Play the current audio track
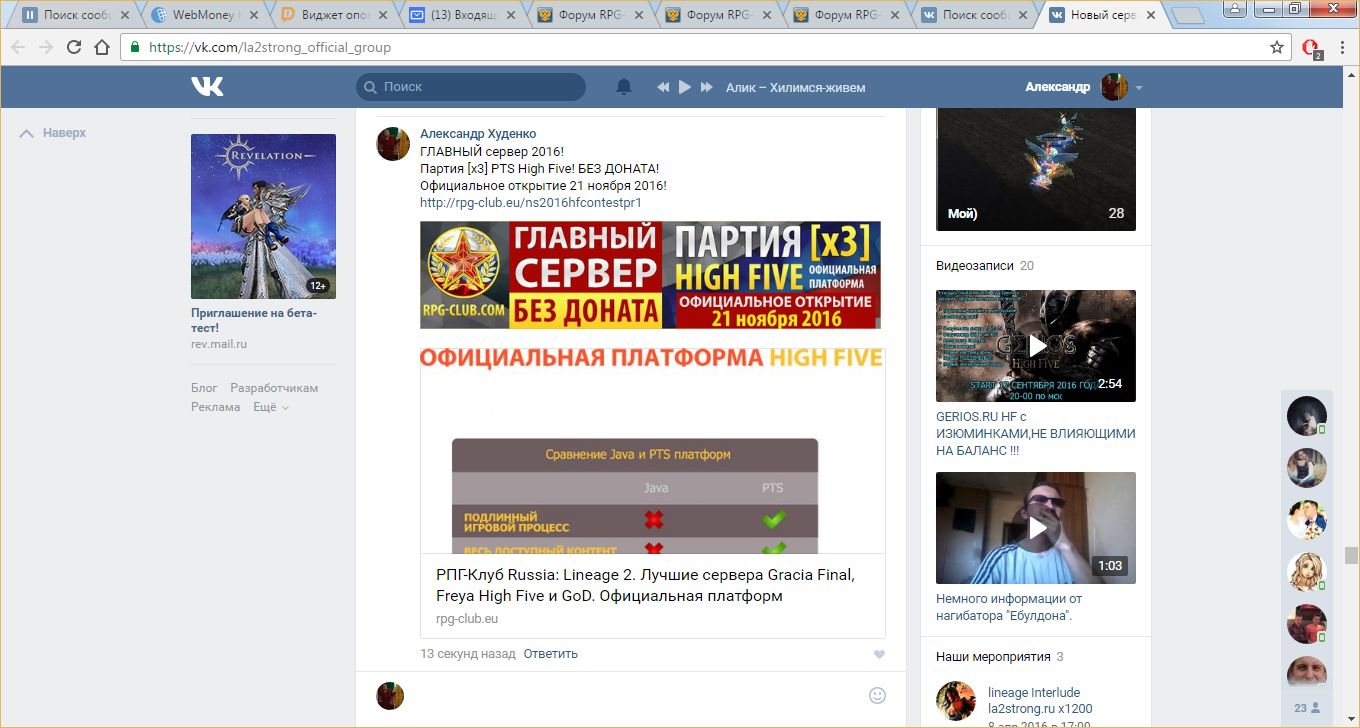This screenshot has height=728, width=1360. (x=685, y=87)
